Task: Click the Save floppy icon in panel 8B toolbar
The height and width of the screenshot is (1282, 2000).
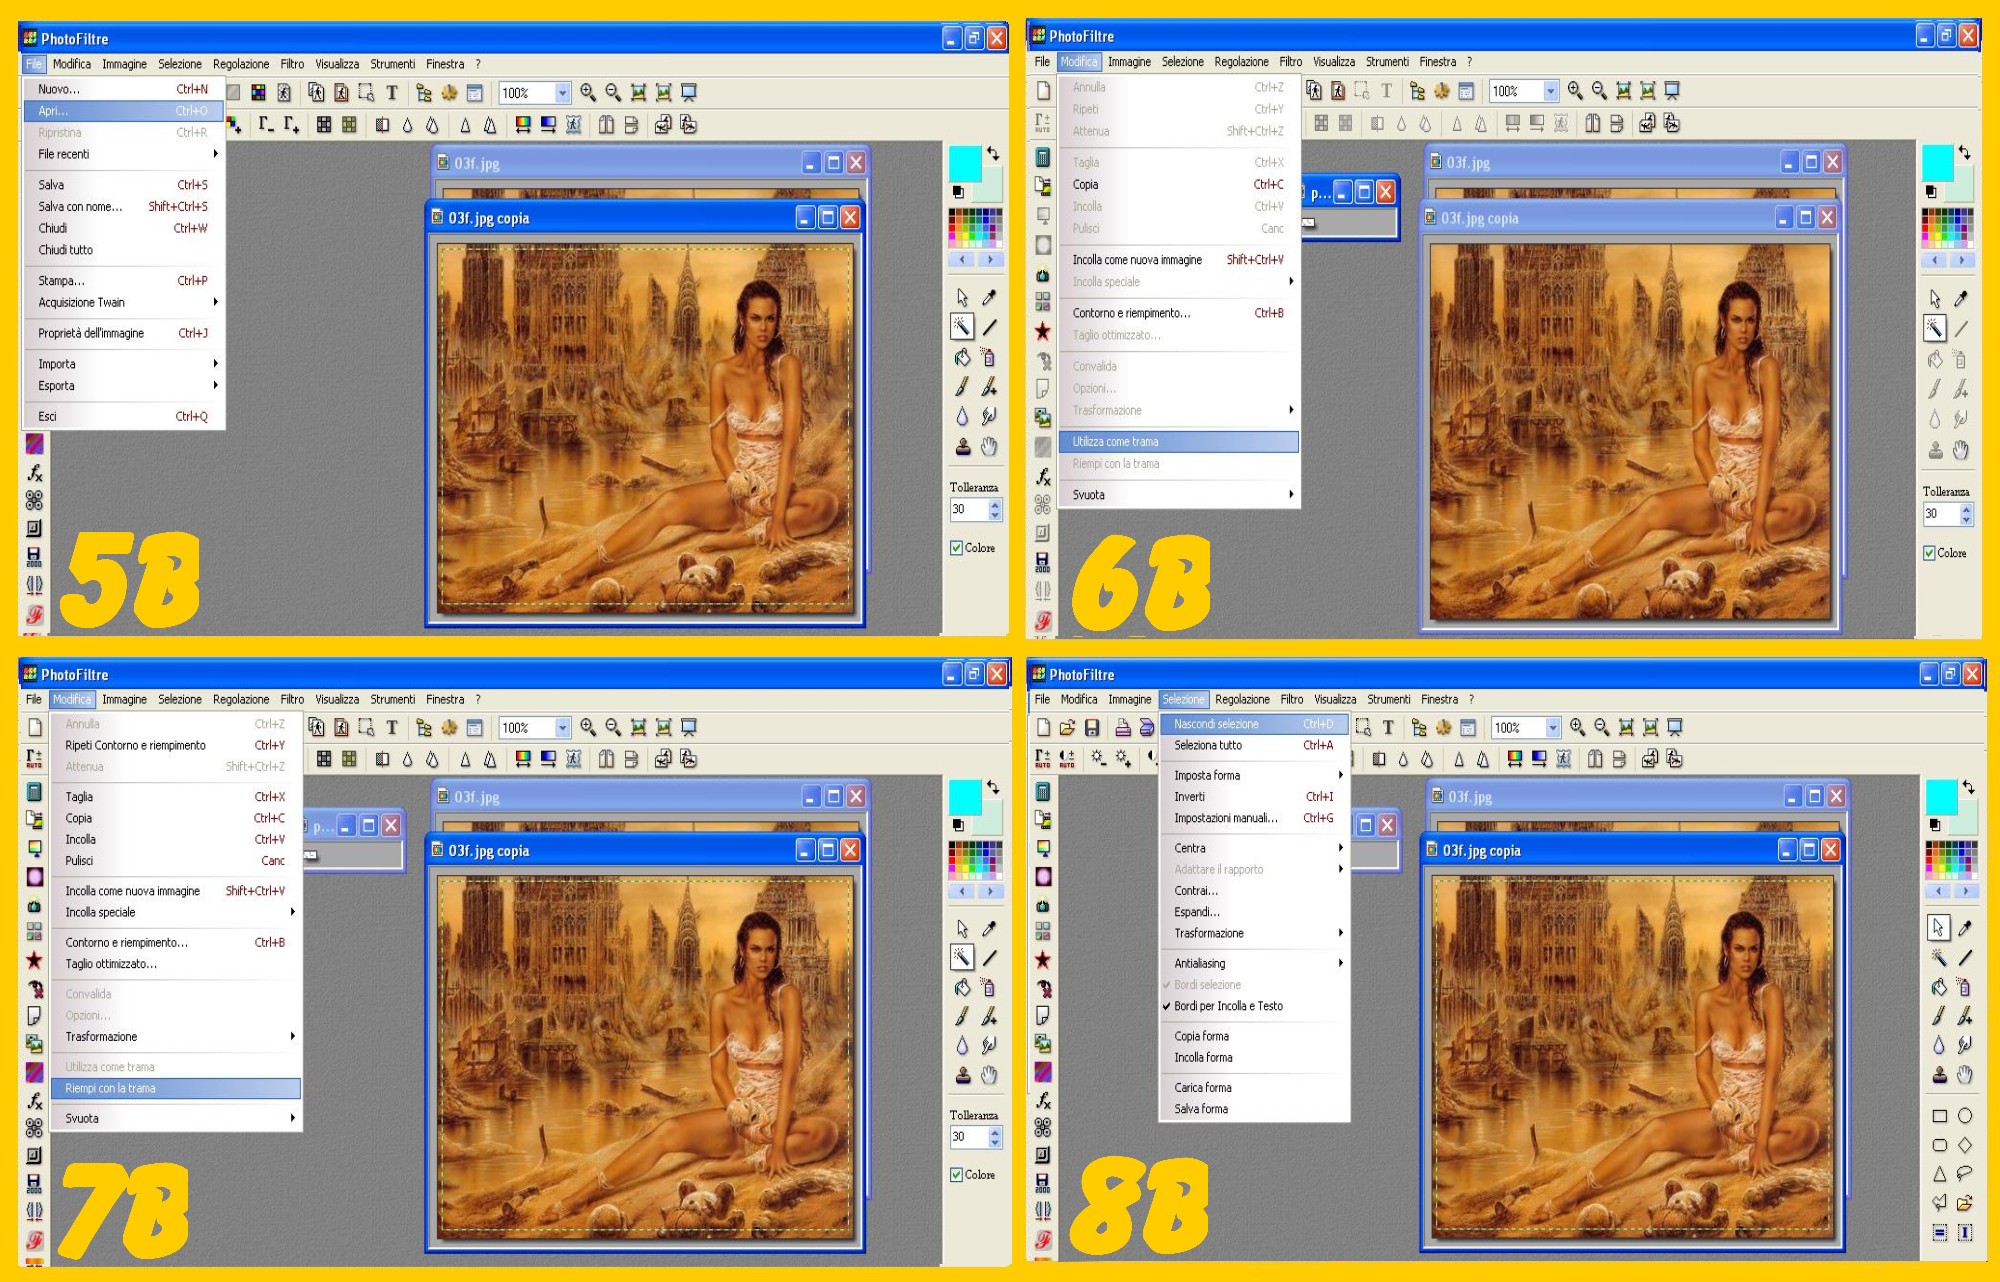Action: pyautogui.click(x=1092, y=728)
